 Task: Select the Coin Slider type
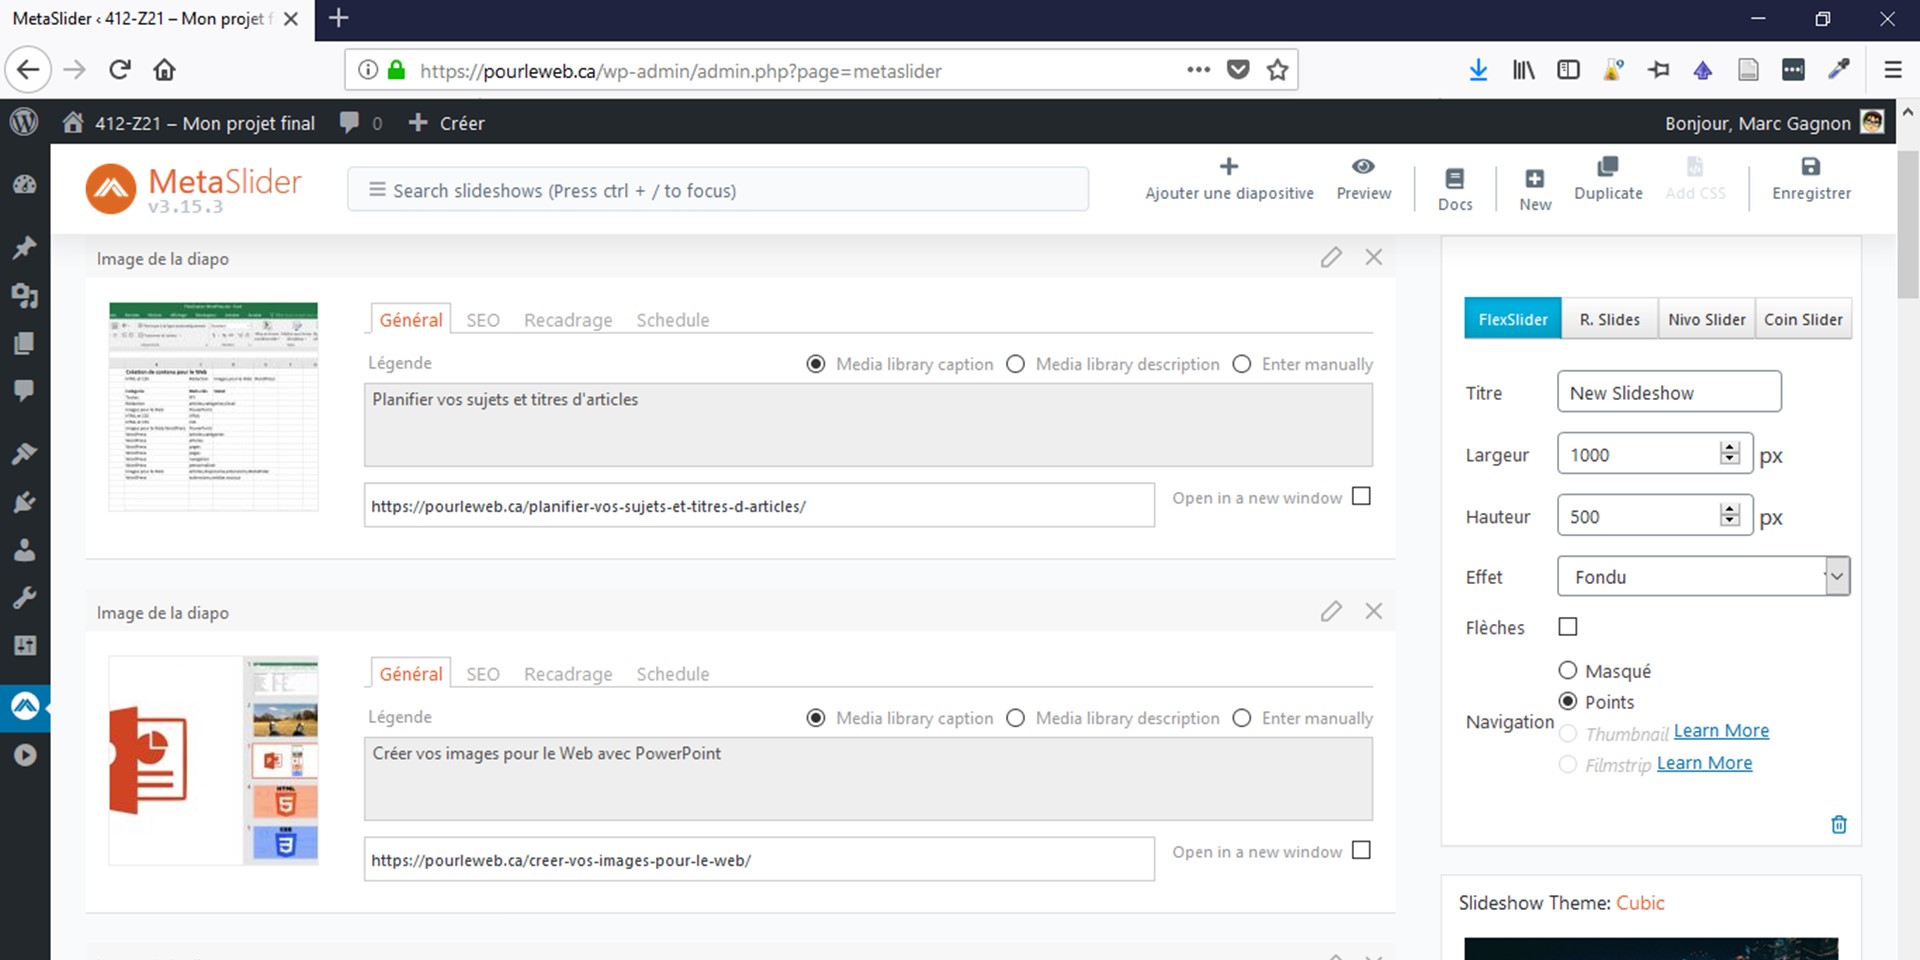click(x=1803, y=319)
